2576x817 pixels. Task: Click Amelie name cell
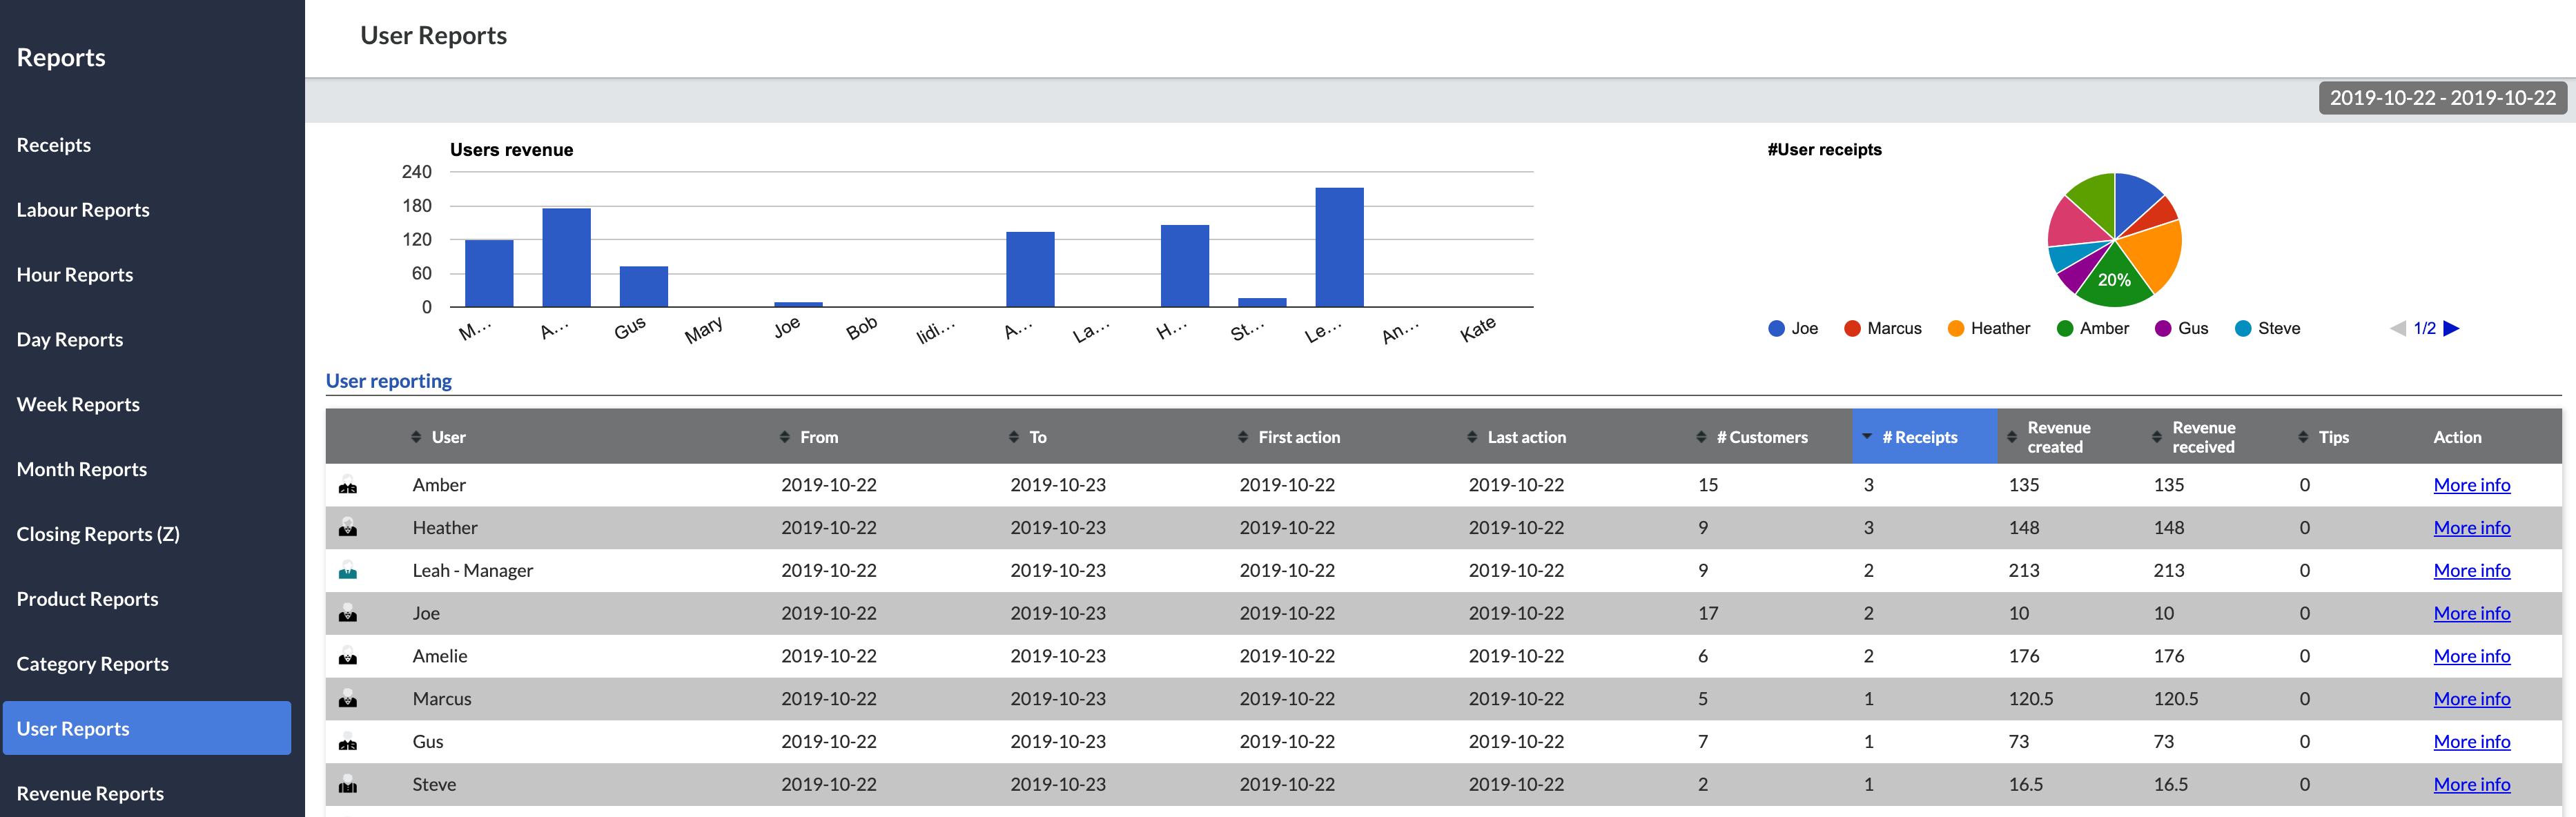coord(440,656)
